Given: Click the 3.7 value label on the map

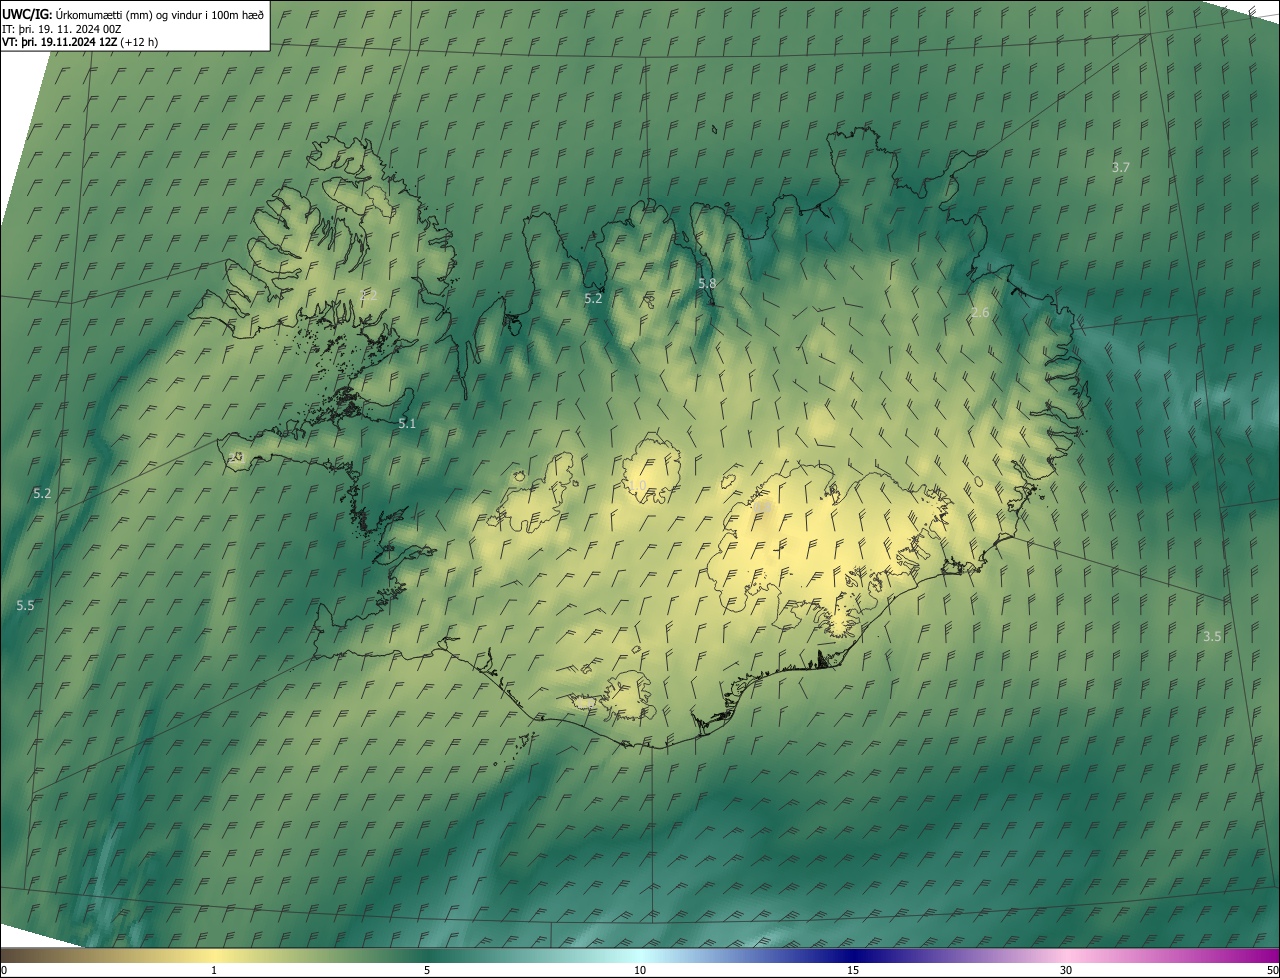Looking at the screenshot, I should tap(1121, 168).
